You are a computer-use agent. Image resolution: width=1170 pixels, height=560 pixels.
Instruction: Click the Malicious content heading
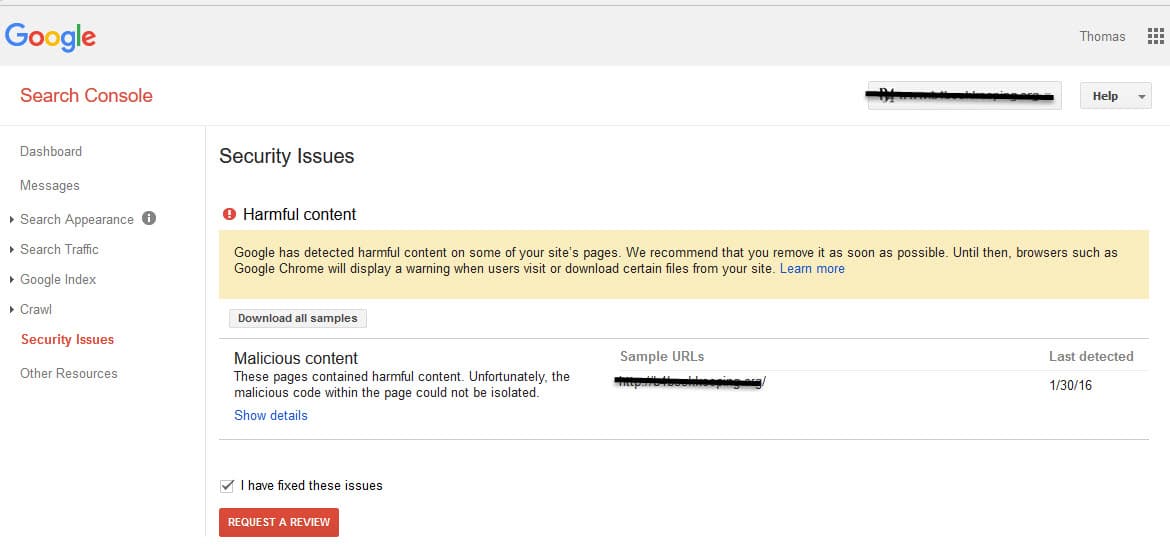pos(296,358)
